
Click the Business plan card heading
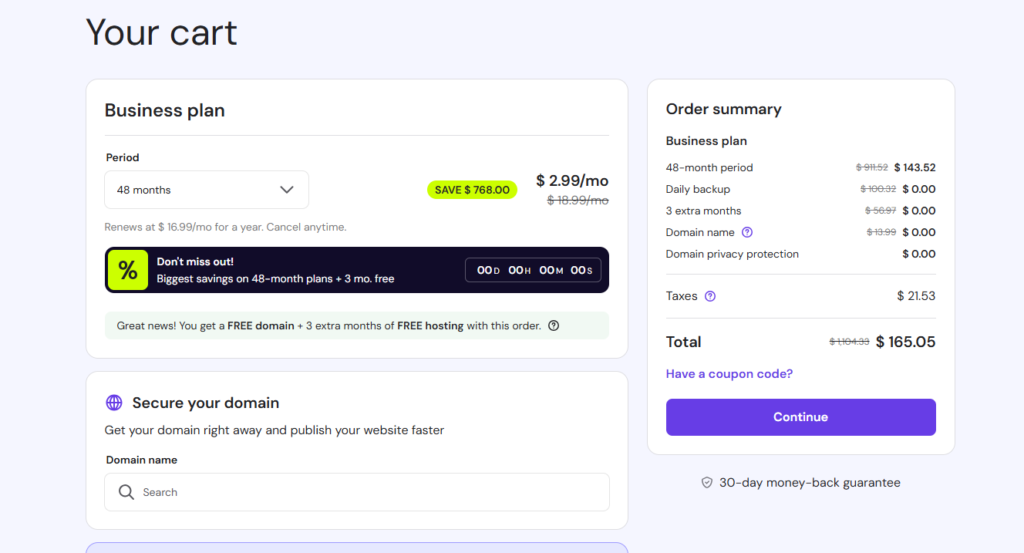pos(165,110)
